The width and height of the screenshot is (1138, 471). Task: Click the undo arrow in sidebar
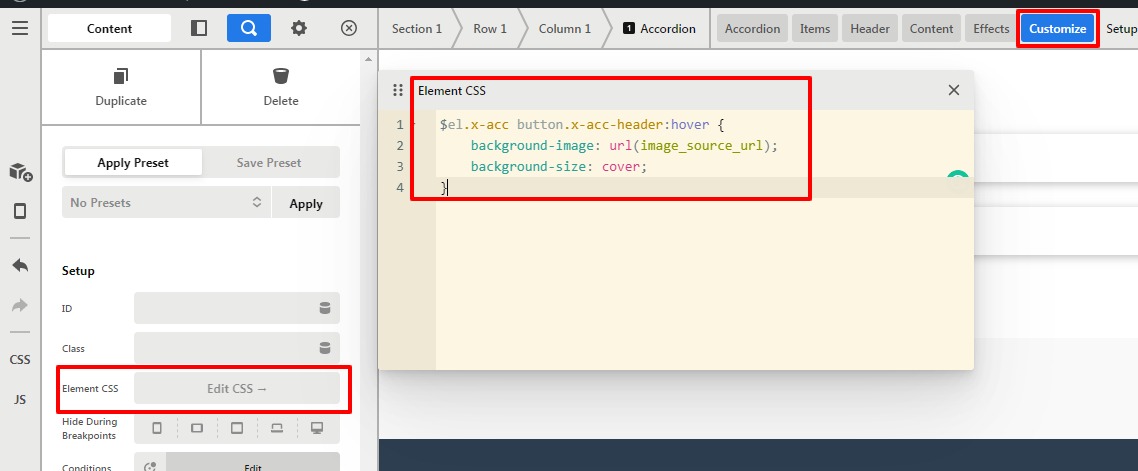click(20, 266)
